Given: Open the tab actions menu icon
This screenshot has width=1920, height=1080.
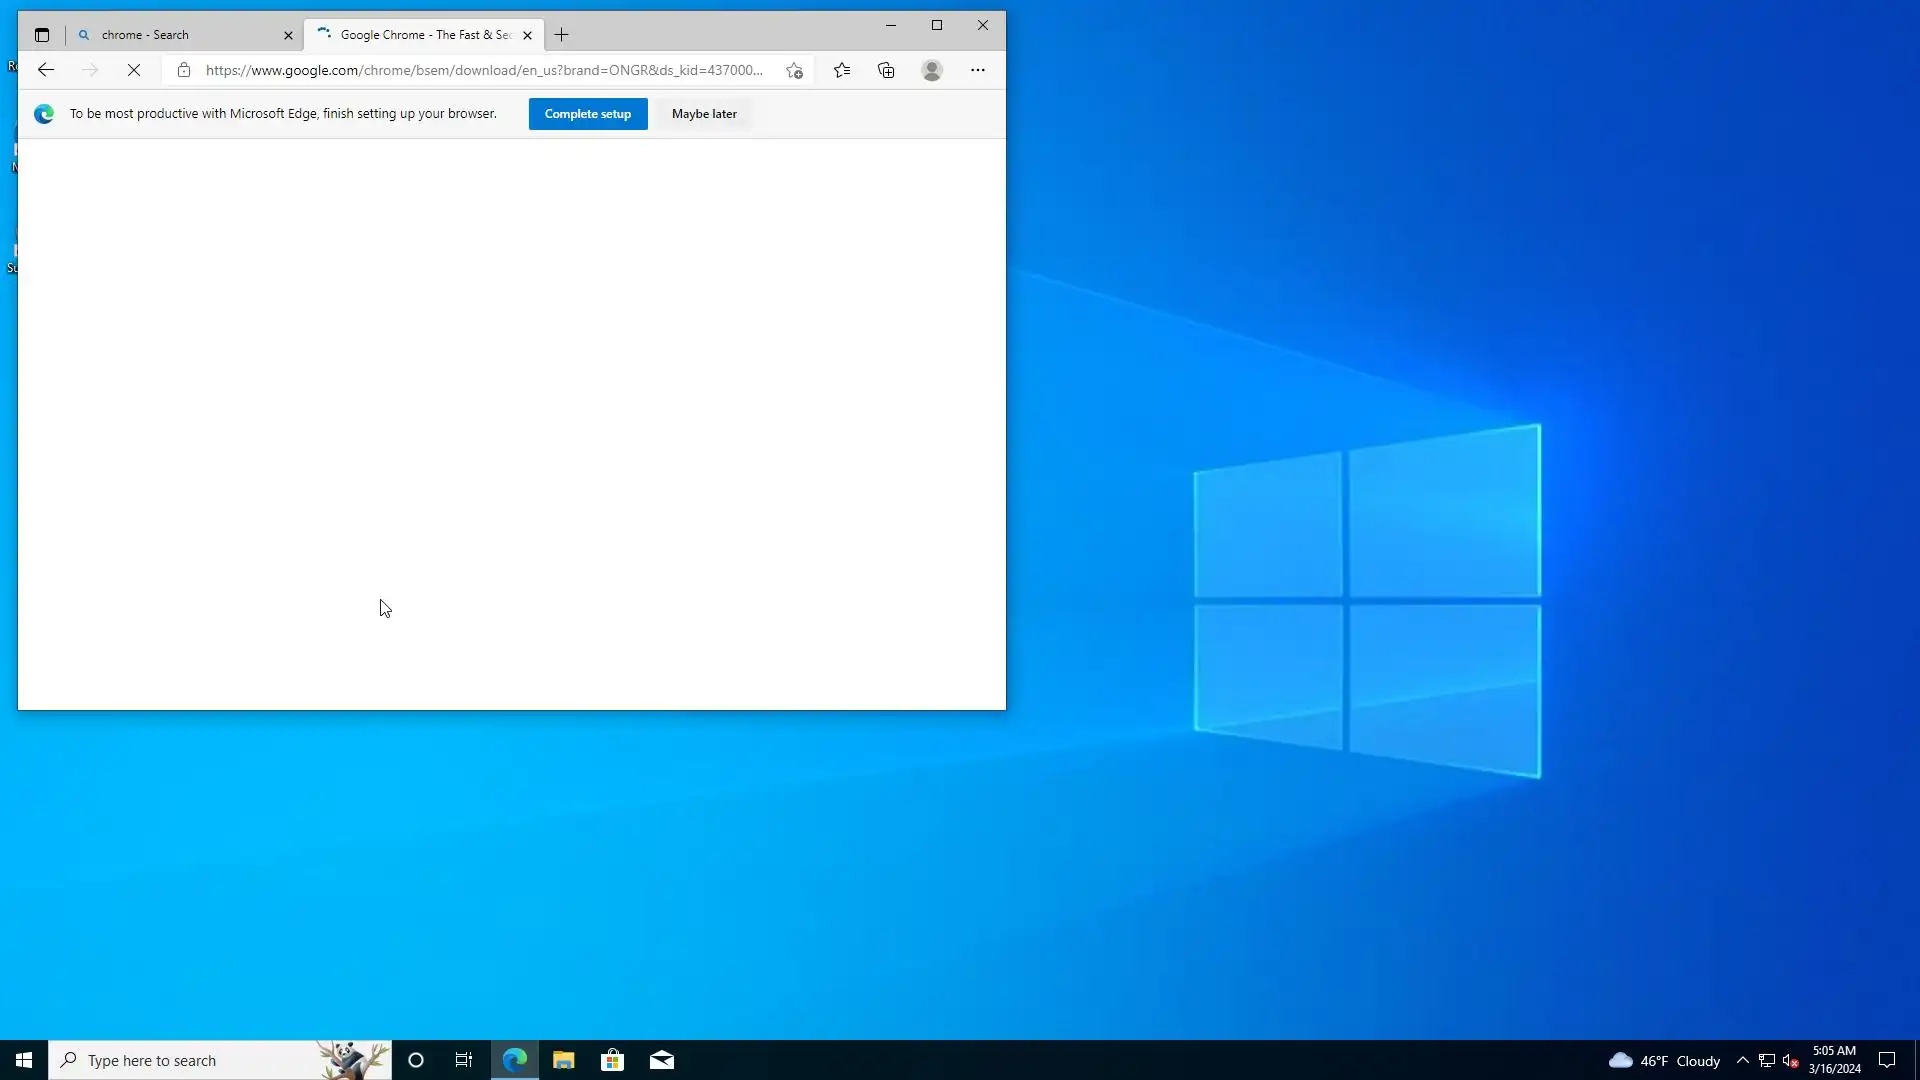Looking at the screenshot, I should pyautogui.click(x=41, y=35).
